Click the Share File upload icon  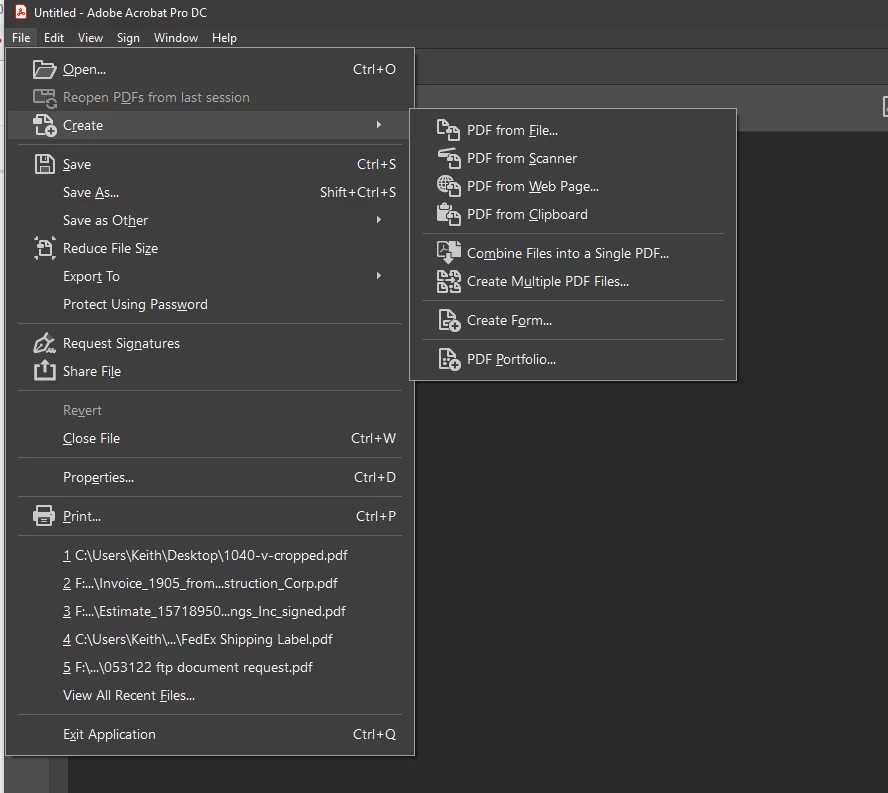44,370
